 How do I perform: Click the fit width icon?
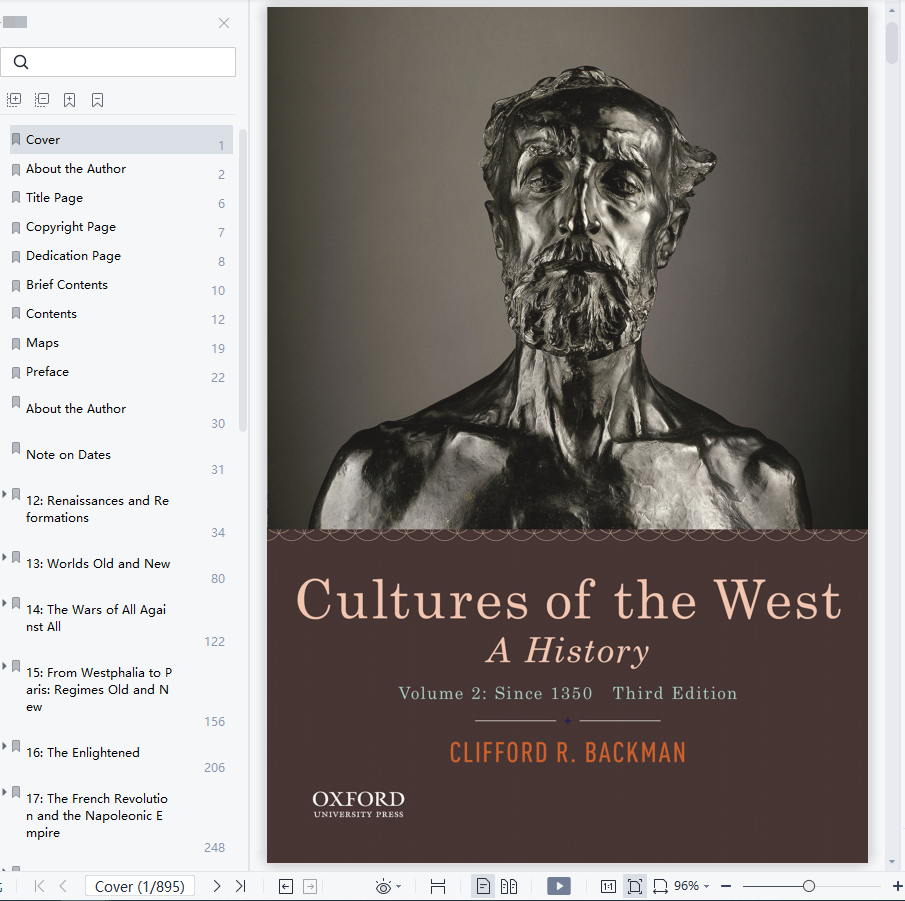[660, 886]
